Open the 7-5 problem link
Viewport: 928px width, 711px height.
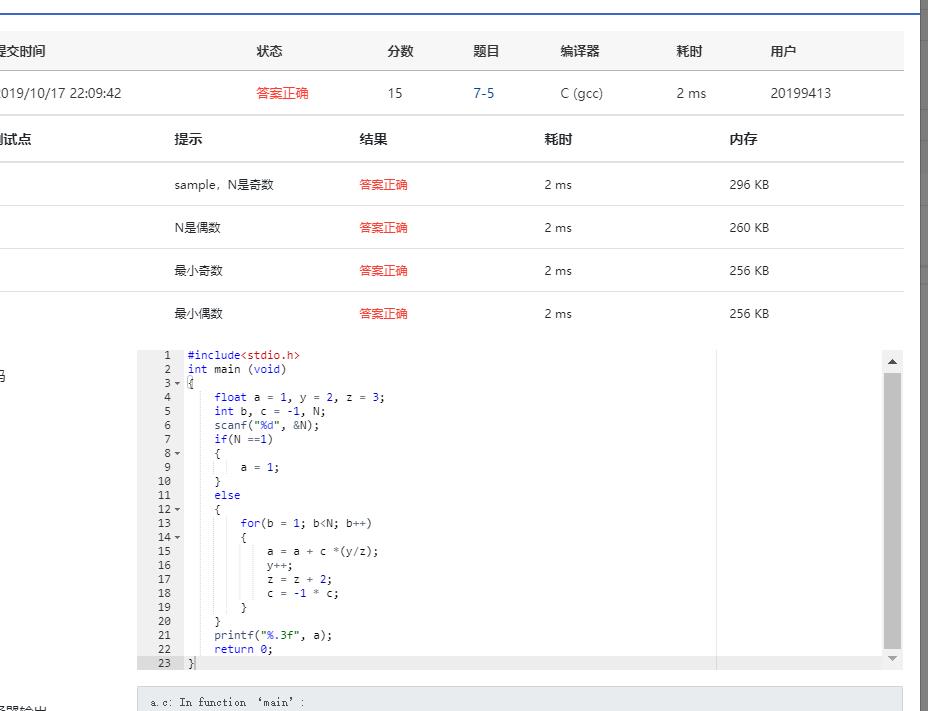tap(483, 93)
